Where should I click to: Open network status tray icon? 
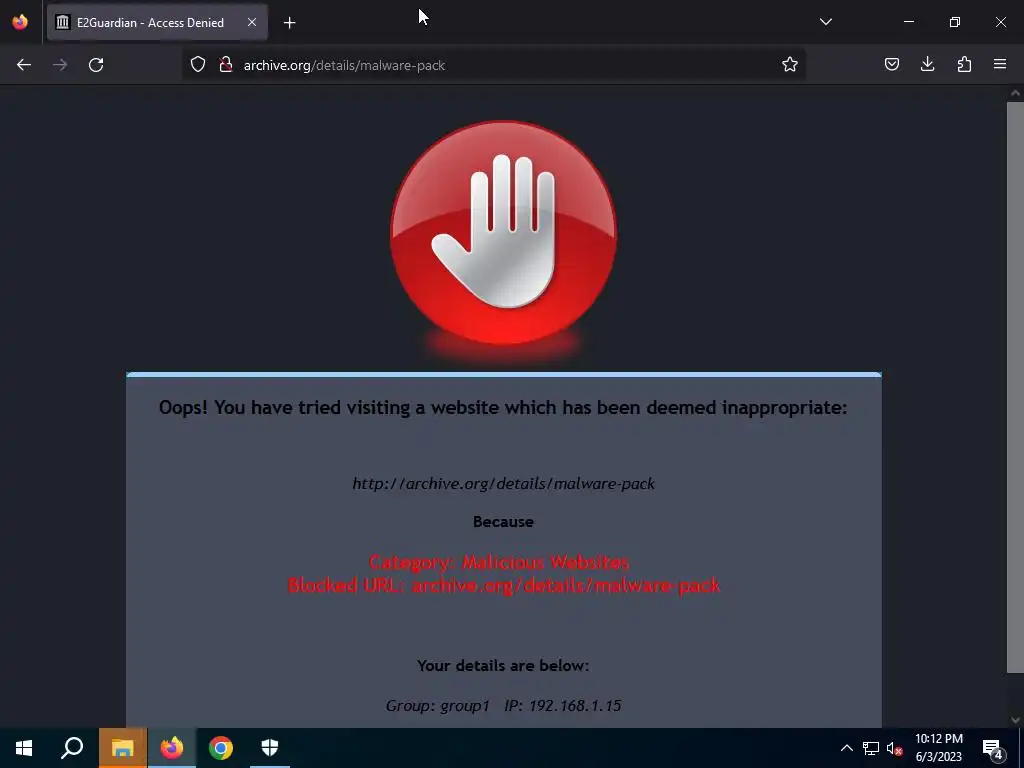(x=871, y=748)
